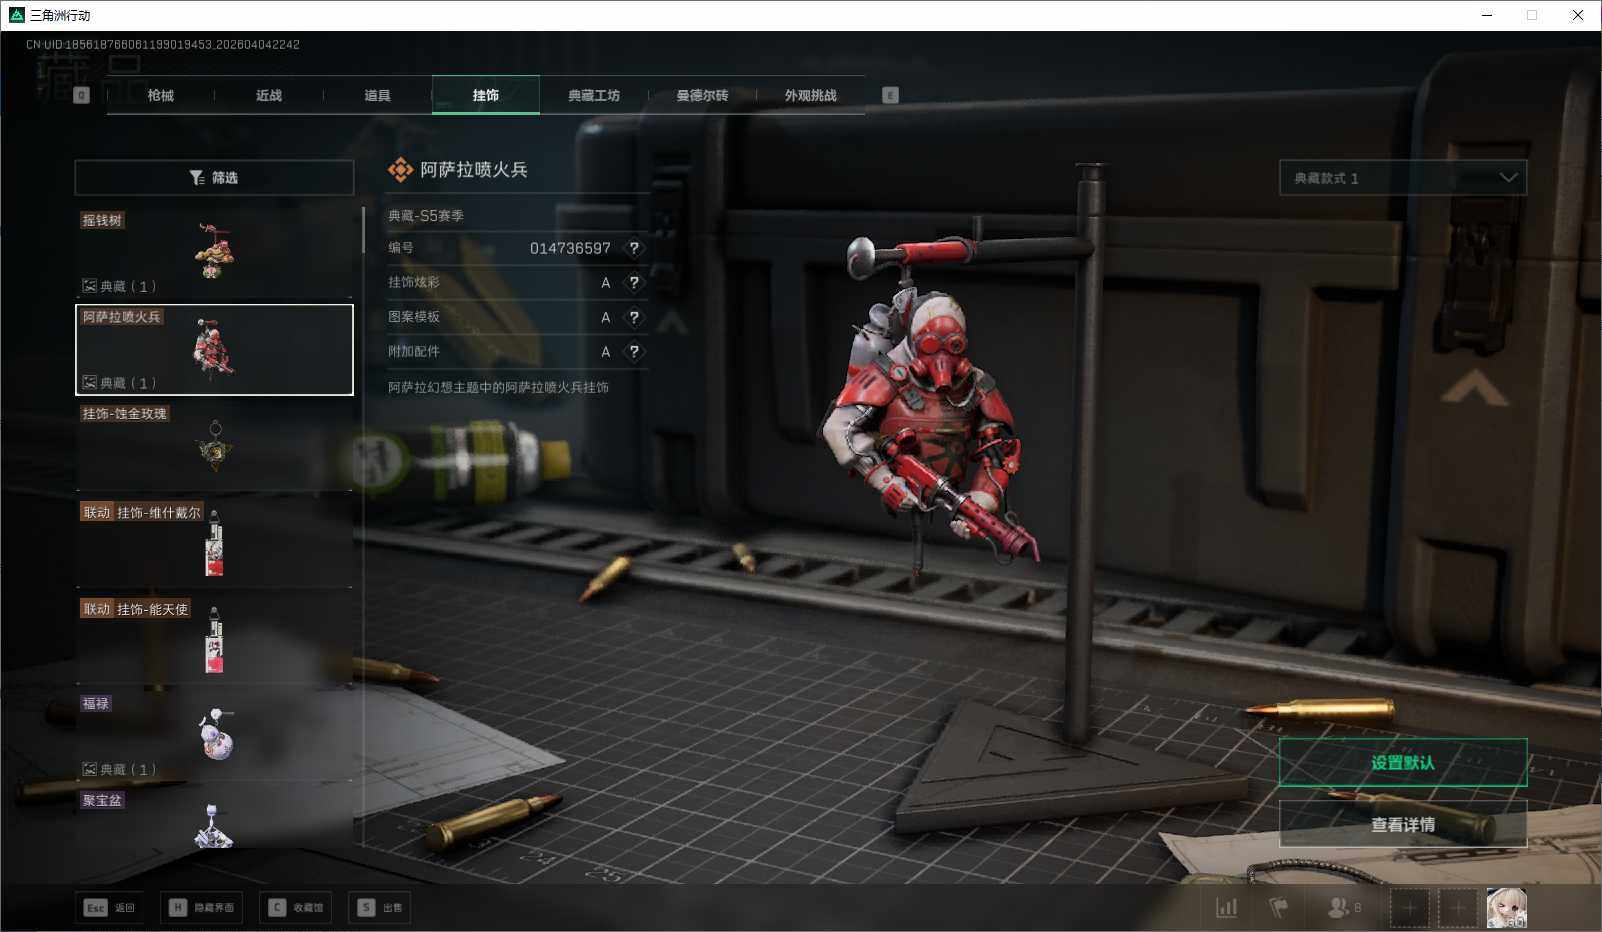Switch to the 枪械 tab
The image size is (1602, 932).
(x=160, y=95)
